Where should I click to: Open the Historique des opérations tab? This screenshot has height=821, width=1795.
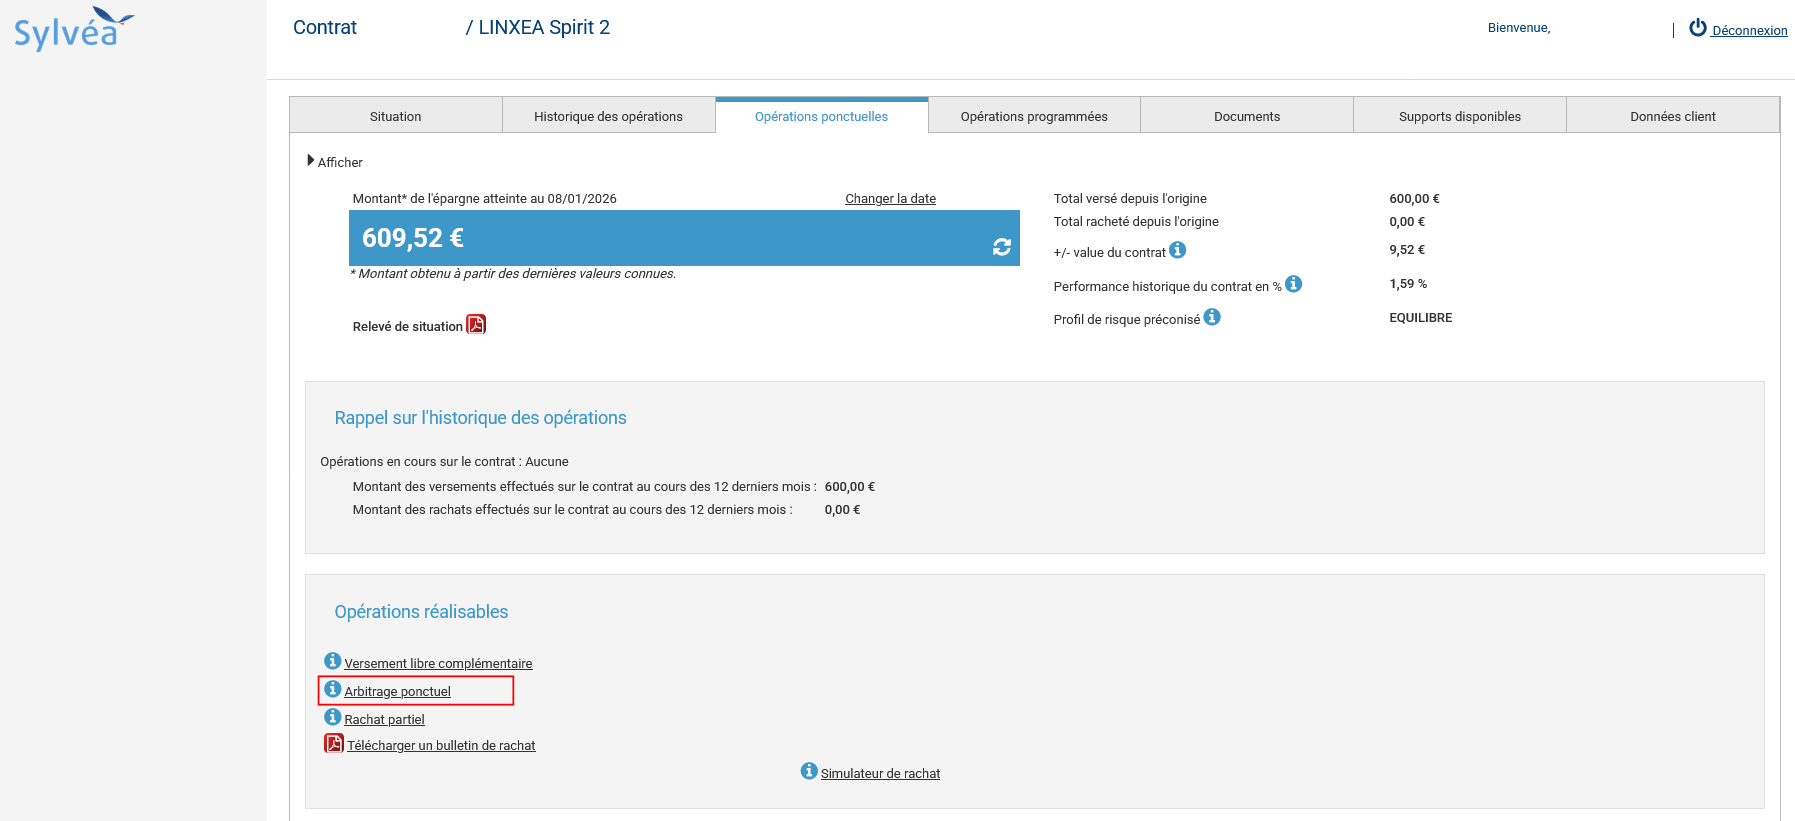tap(608, 116)
